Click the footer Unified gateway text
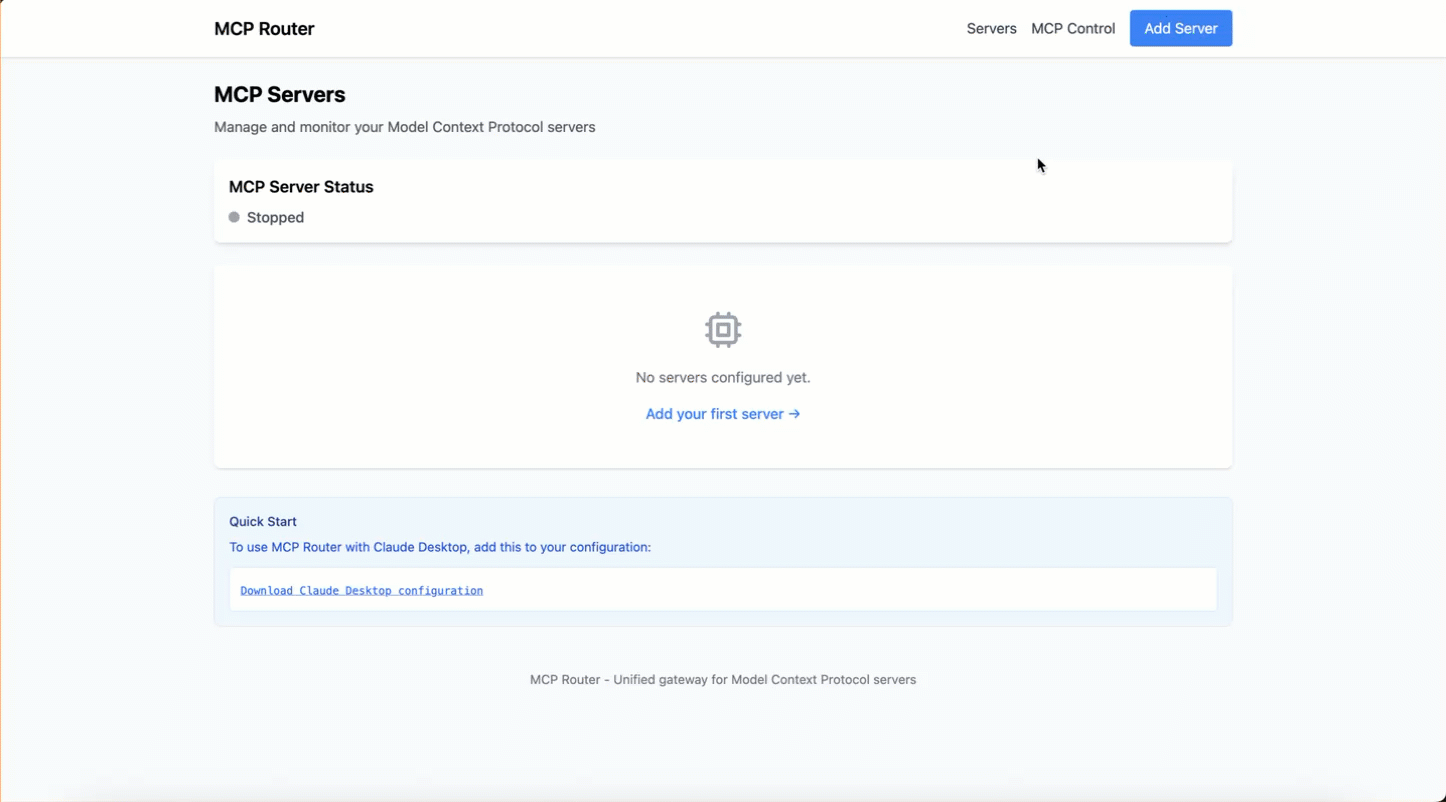The height and width of the screenshot is (802, 1446). 723,680
